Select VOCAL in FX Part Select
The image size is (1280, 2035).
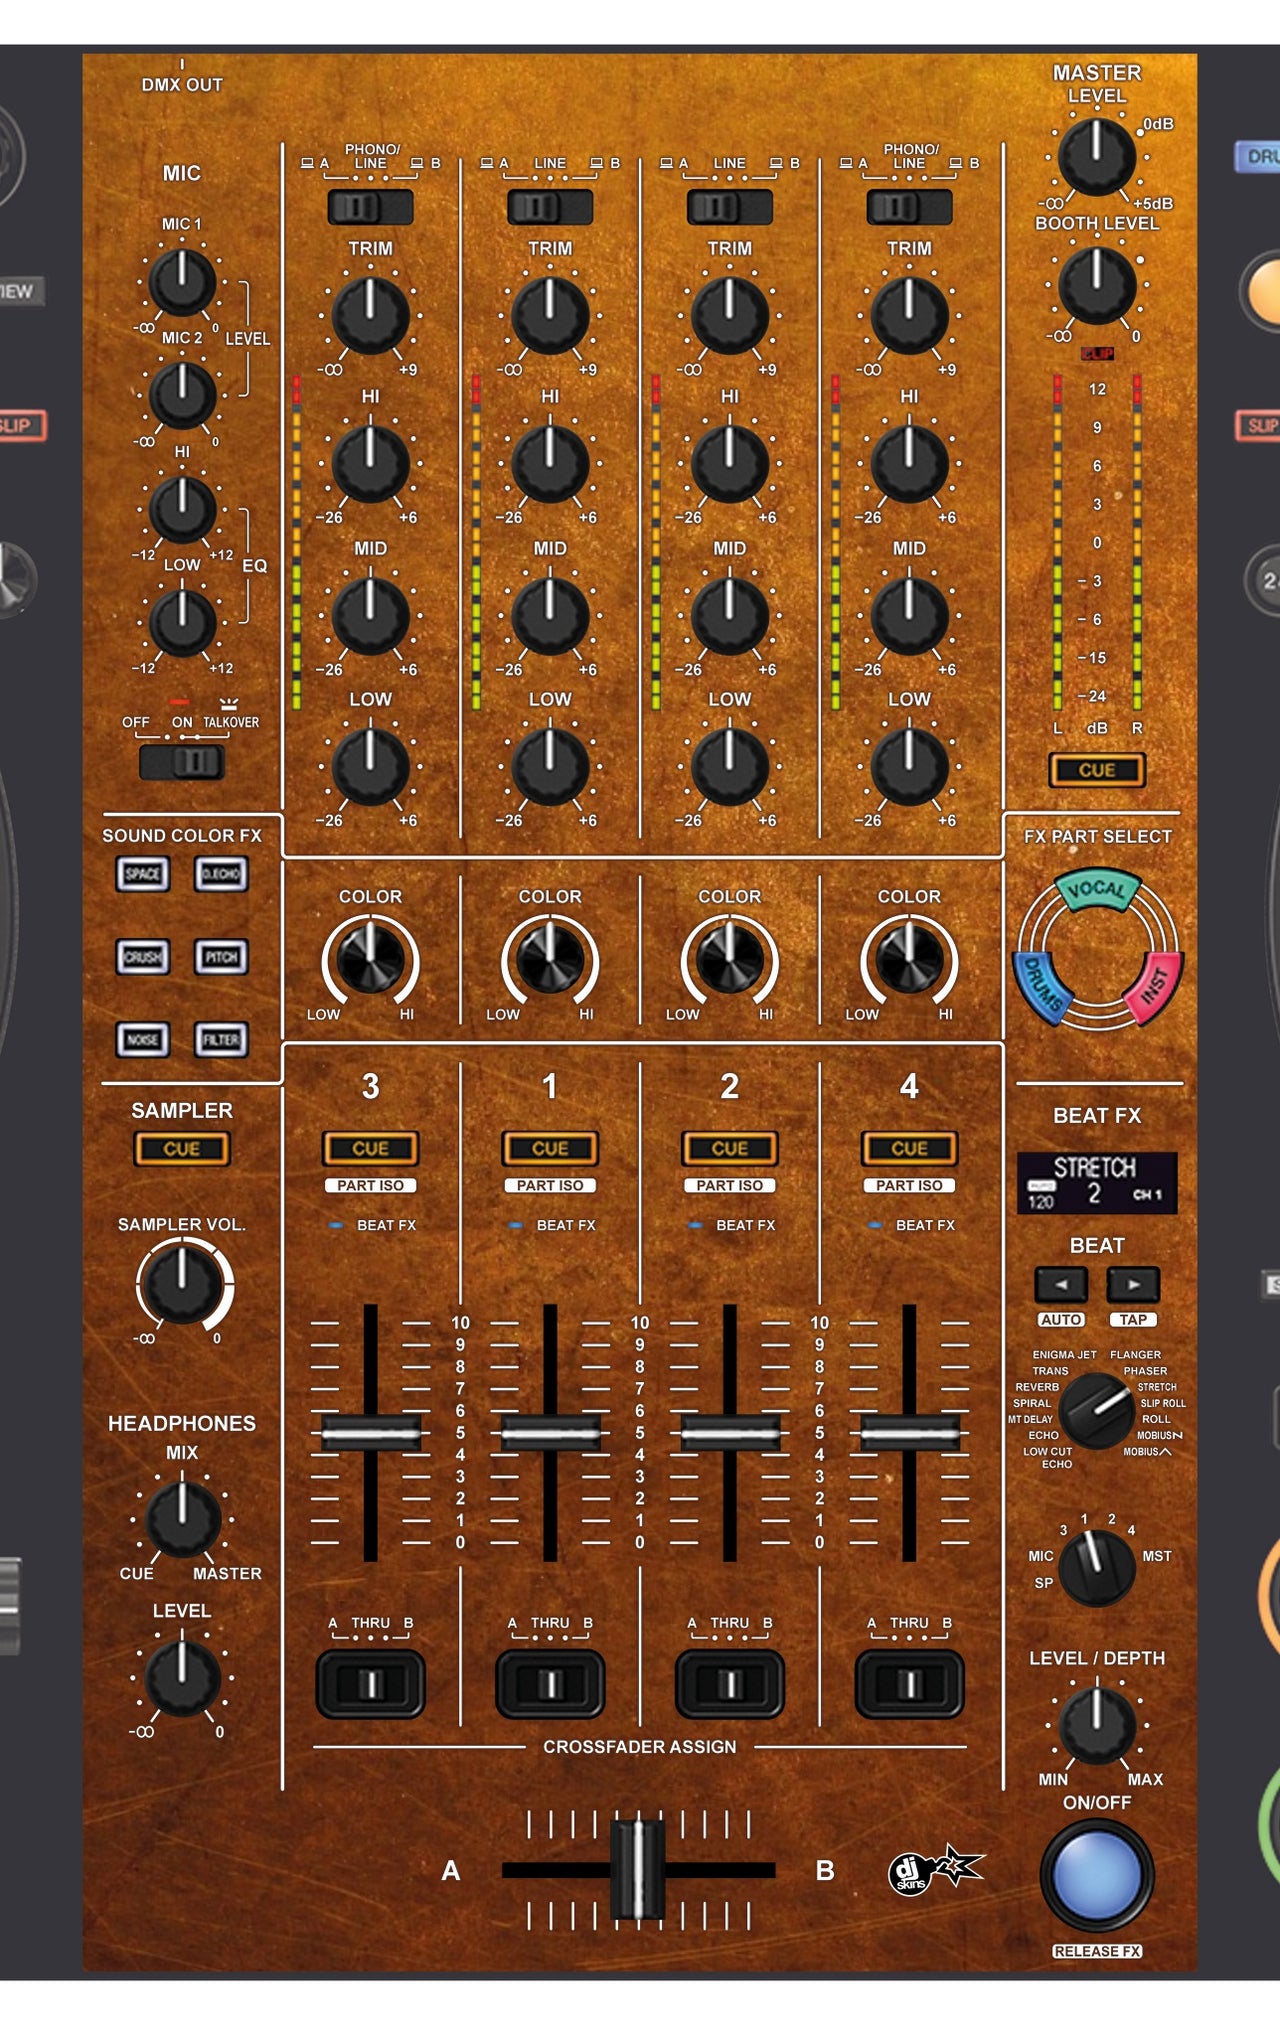[x=1097, y=889]
